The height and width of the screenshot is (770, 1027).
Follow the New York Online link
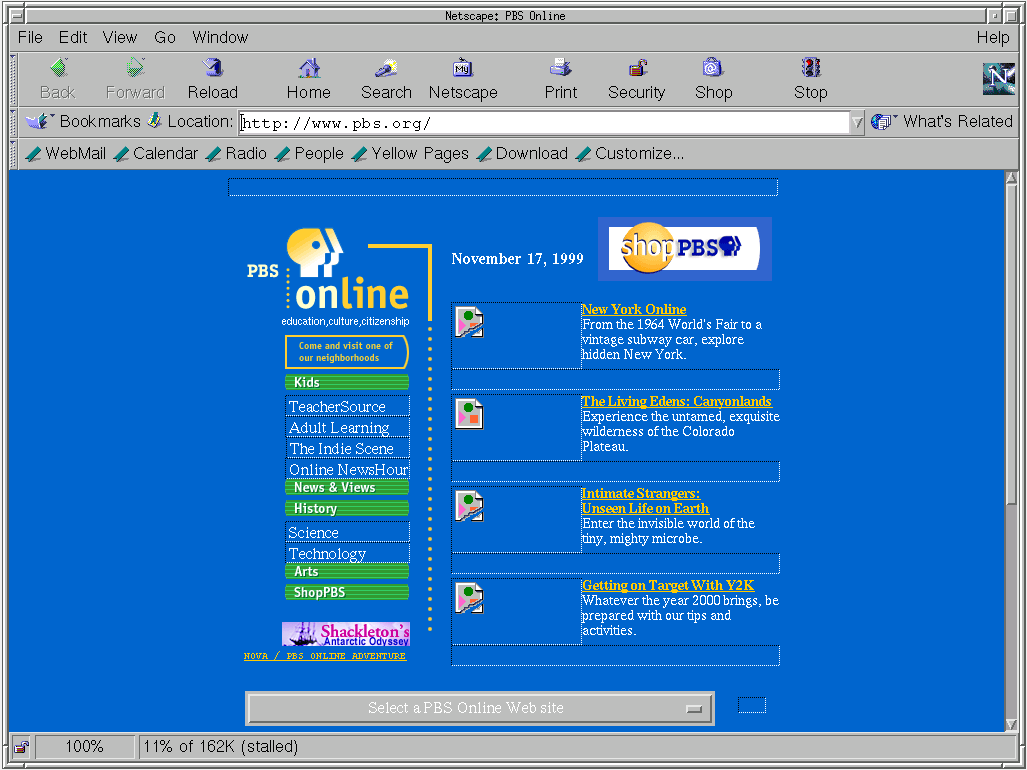634,309
